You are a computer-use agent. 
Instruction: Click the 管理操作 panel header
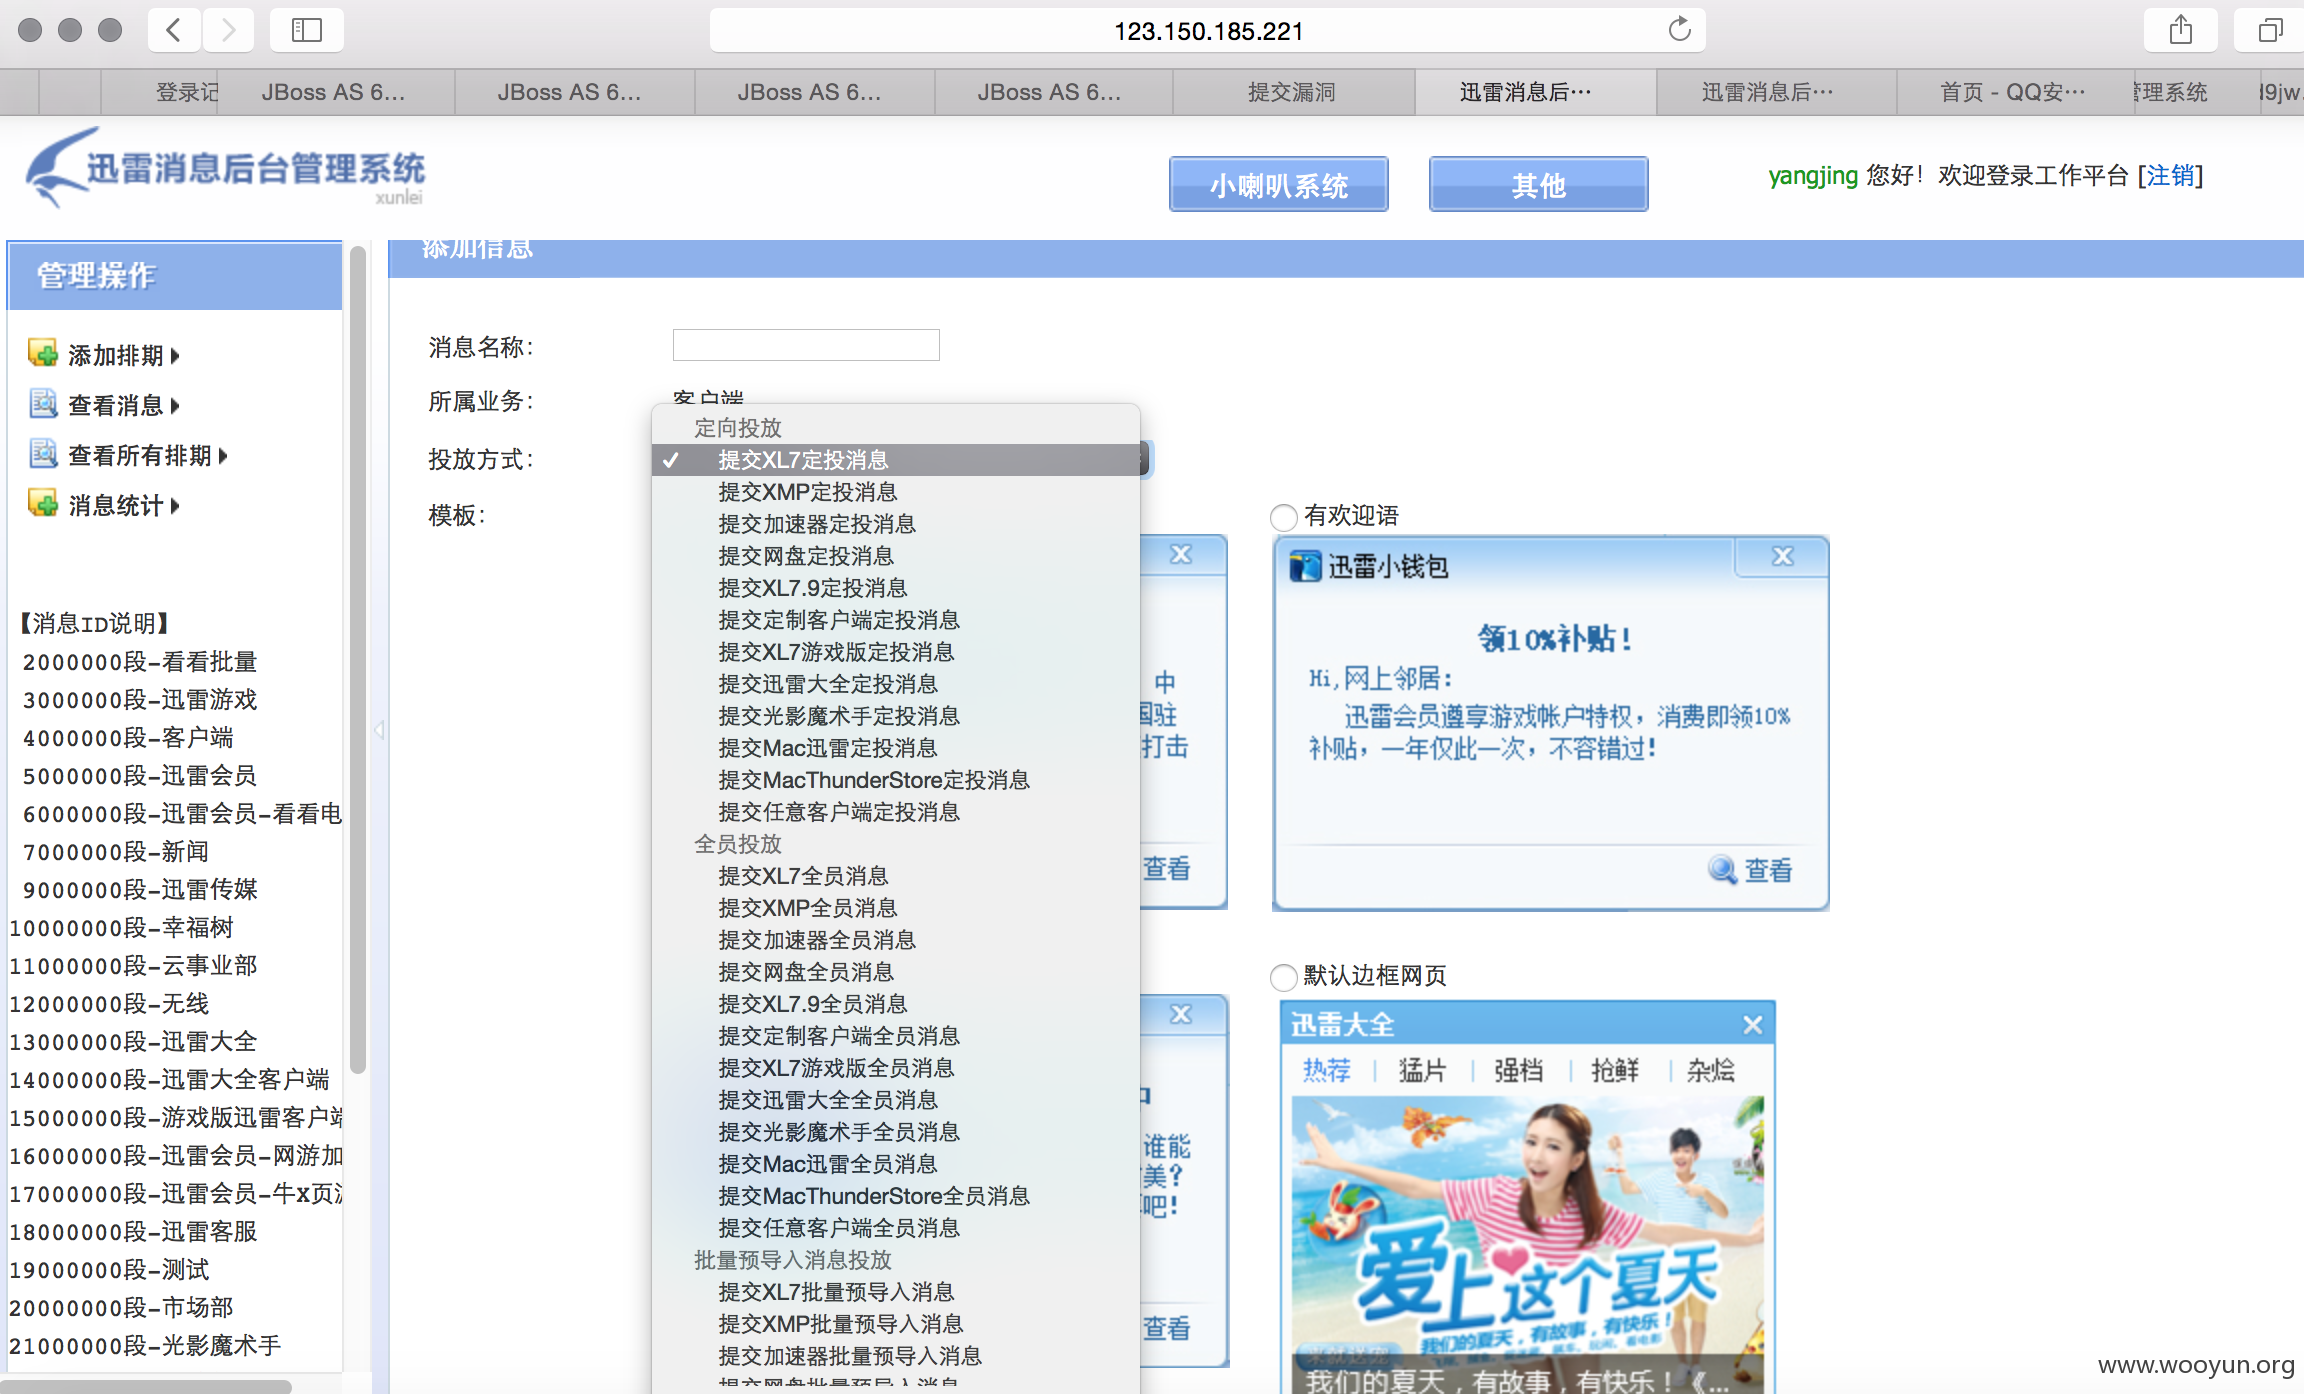pyautogui.click(x=175, y=275)
